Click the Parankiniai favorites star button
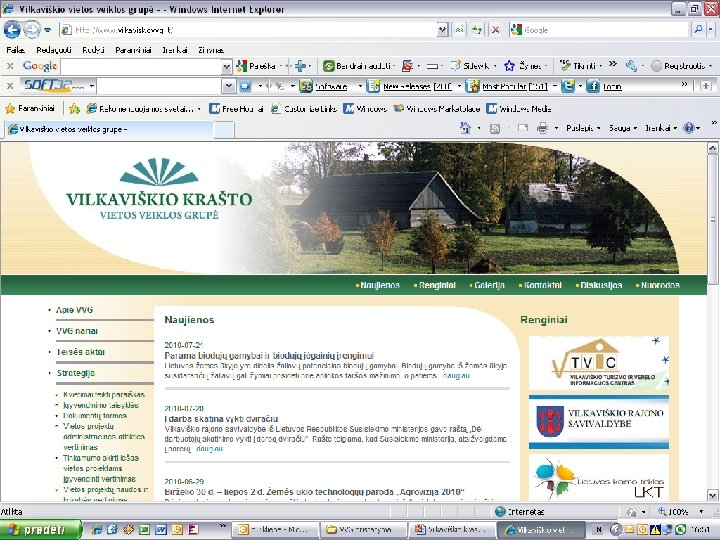The image size is (720, 540). pyautogui.click(x=30, y=109)
